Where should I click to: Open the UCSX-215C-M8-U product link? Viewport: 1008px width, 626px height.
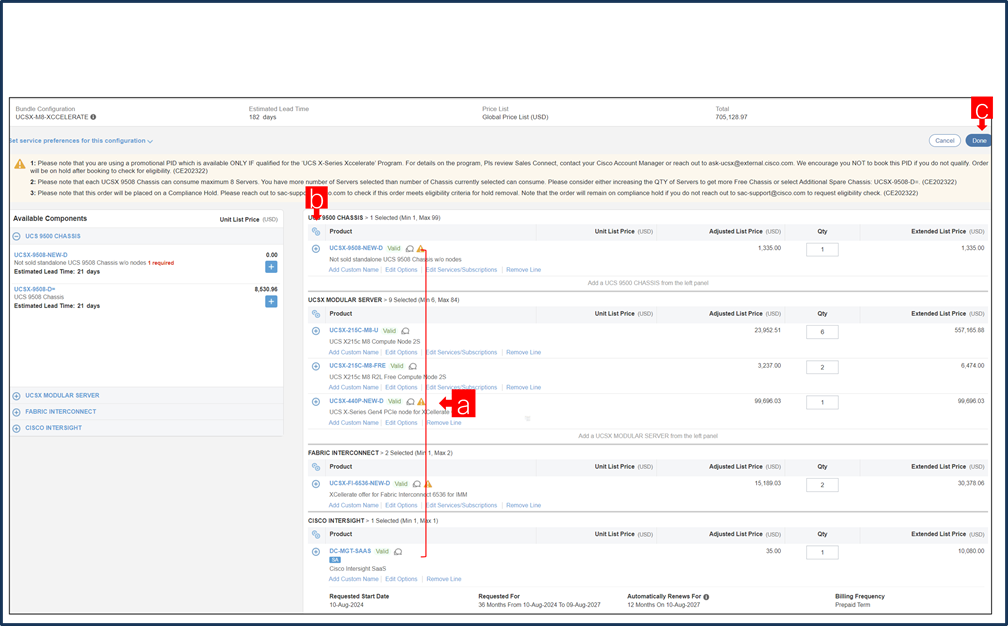coord(354,330)
